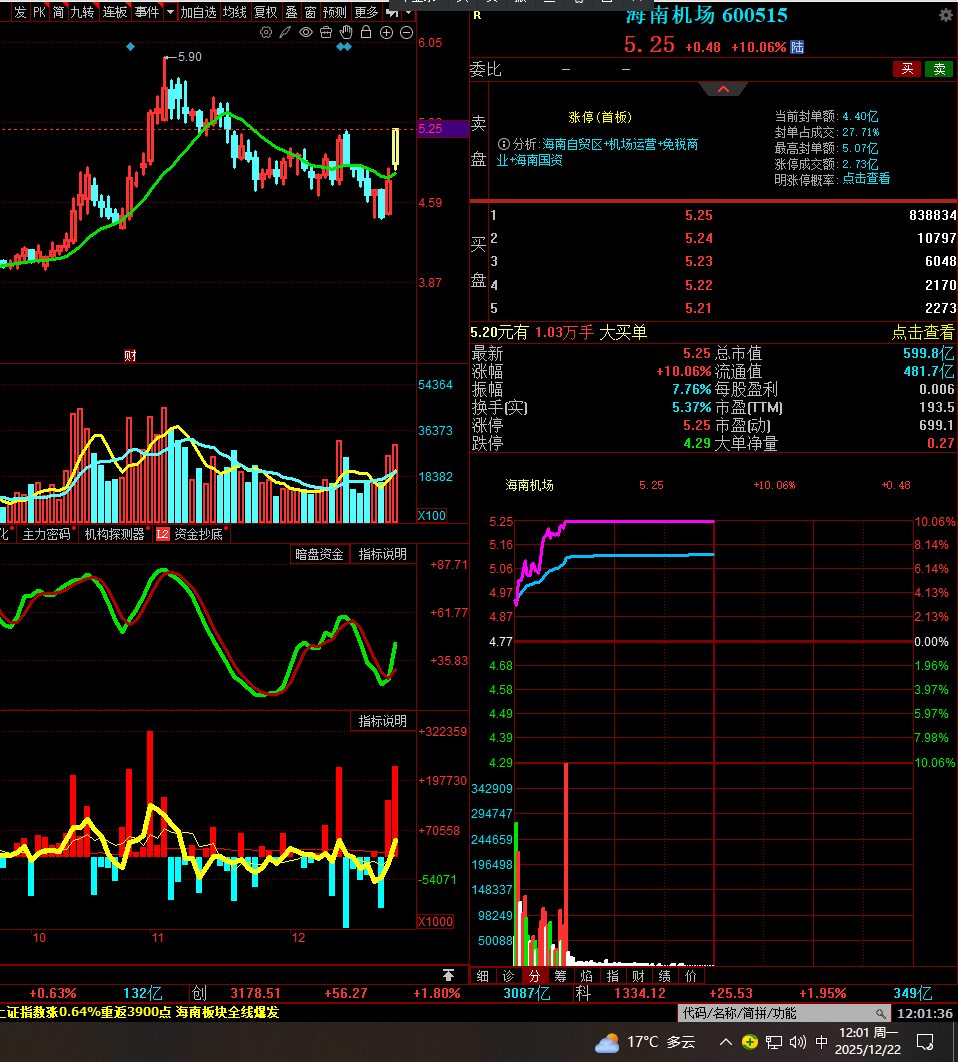Open the 更多 menu
The width and height of the screenshot is (958, 1062).
coord(367,12)
